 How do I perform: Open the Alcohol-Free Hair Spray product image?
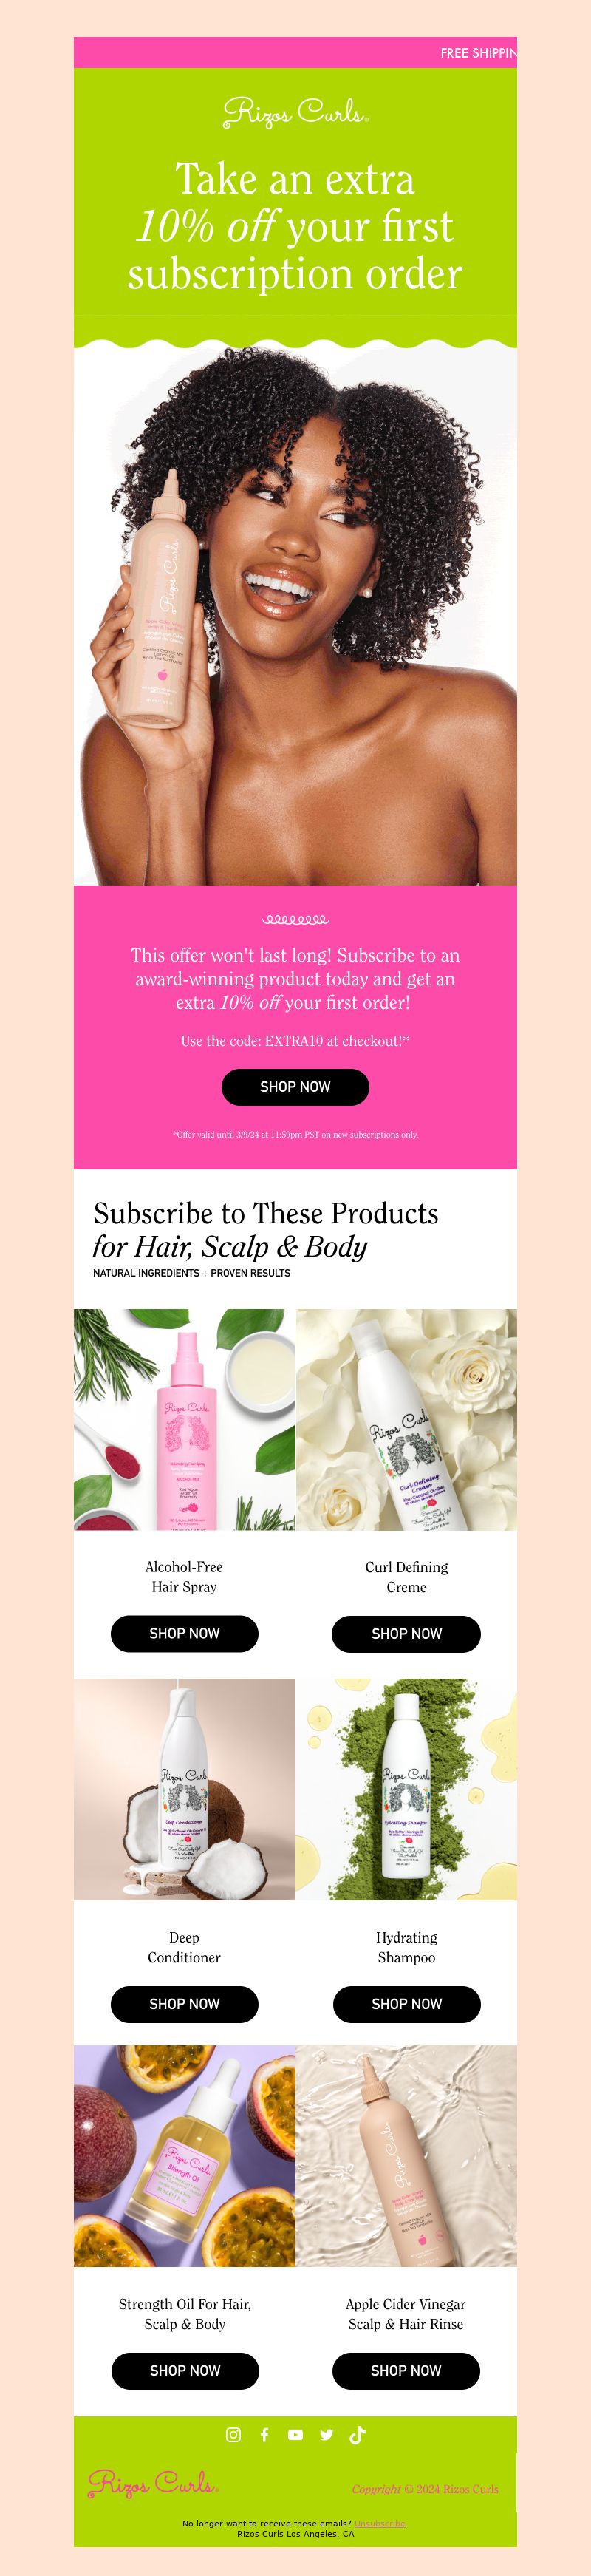coord(184,1419)
